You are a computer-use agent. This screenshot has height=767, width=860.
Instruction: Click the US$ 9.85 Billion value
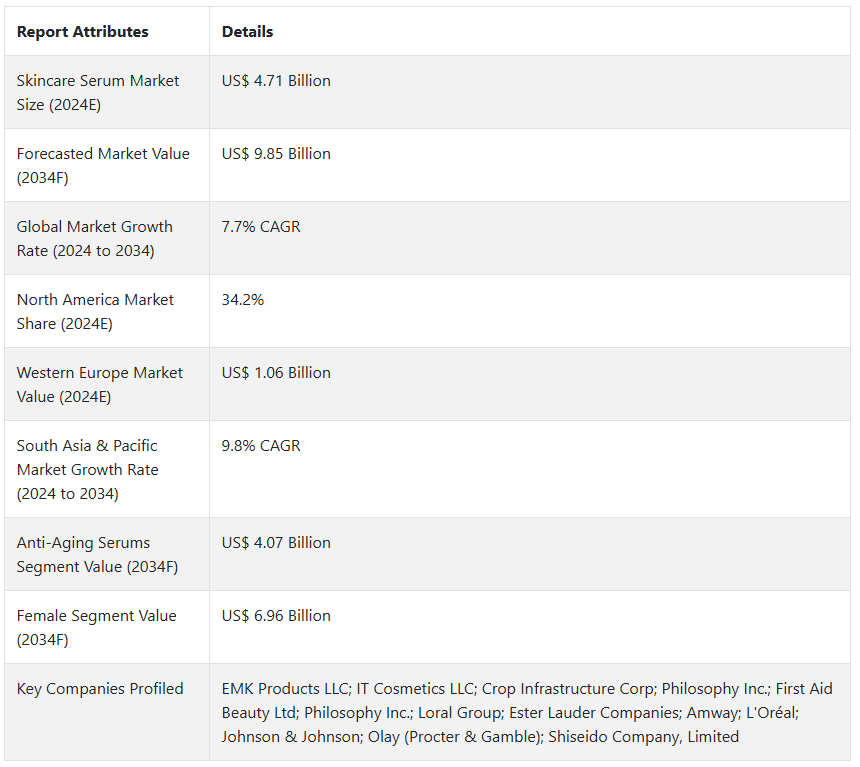click(x=276, y=154)
